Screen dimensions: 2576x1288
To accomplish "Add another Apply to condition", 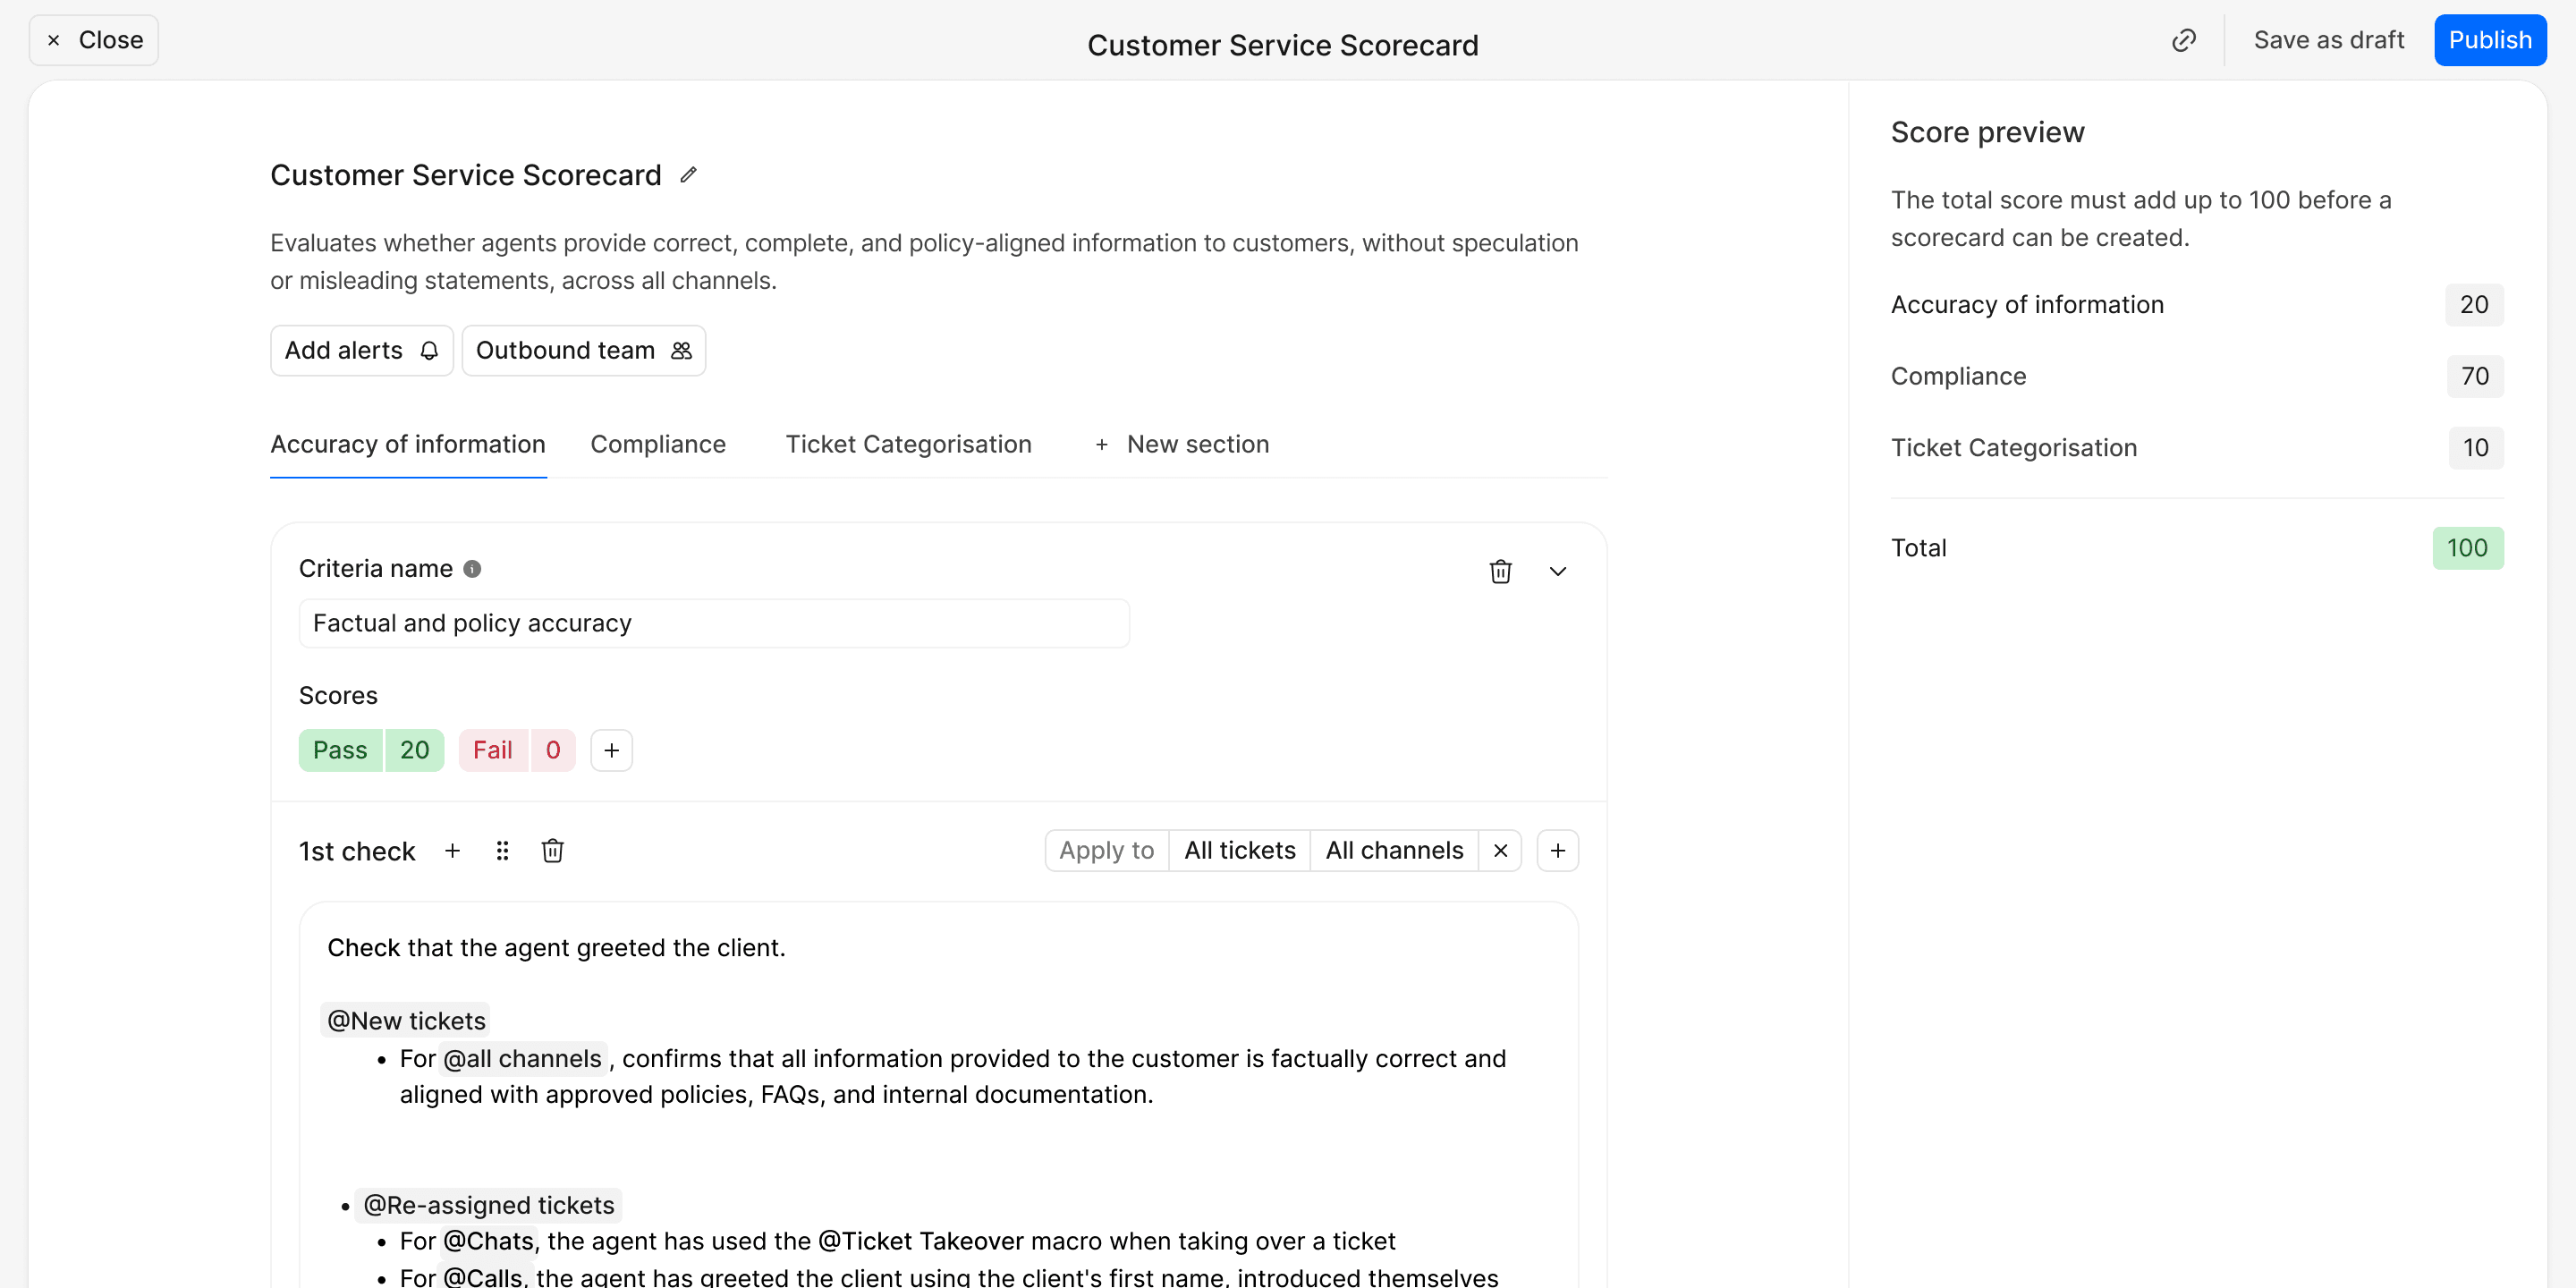I will 1557,851.
